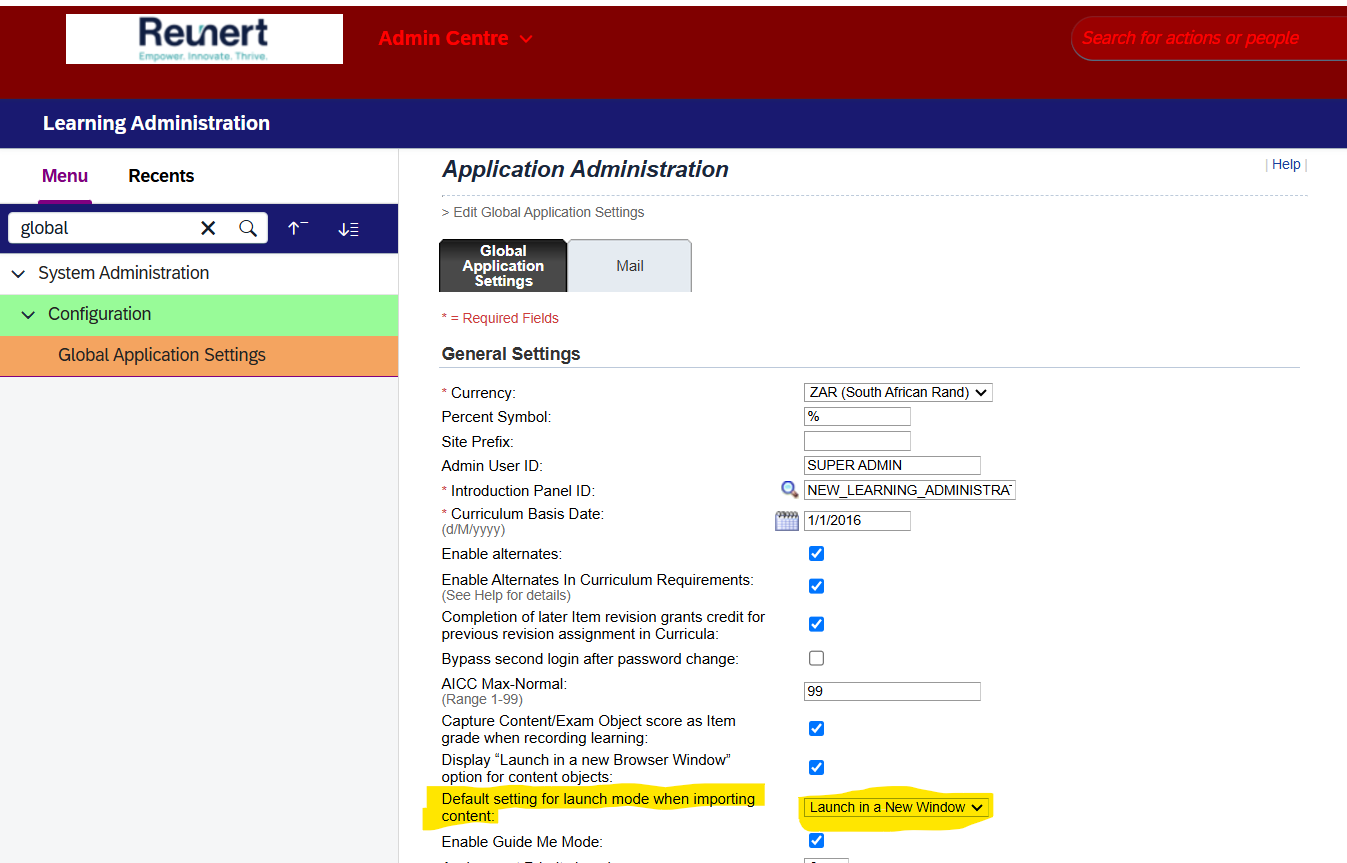Switch to the Menu tab

pos(65,176)
